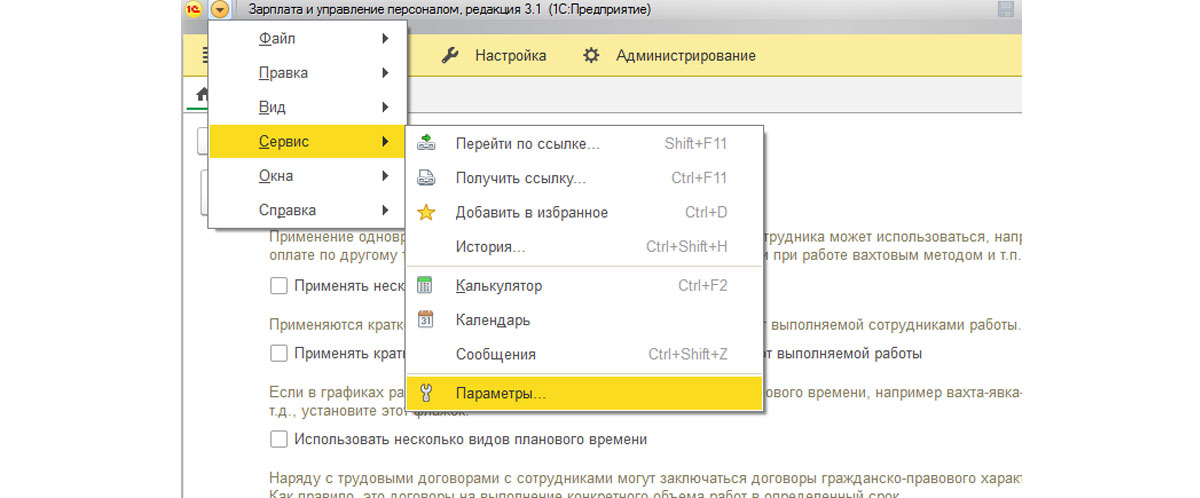Click the save diskette icon in title bar

1006,10
